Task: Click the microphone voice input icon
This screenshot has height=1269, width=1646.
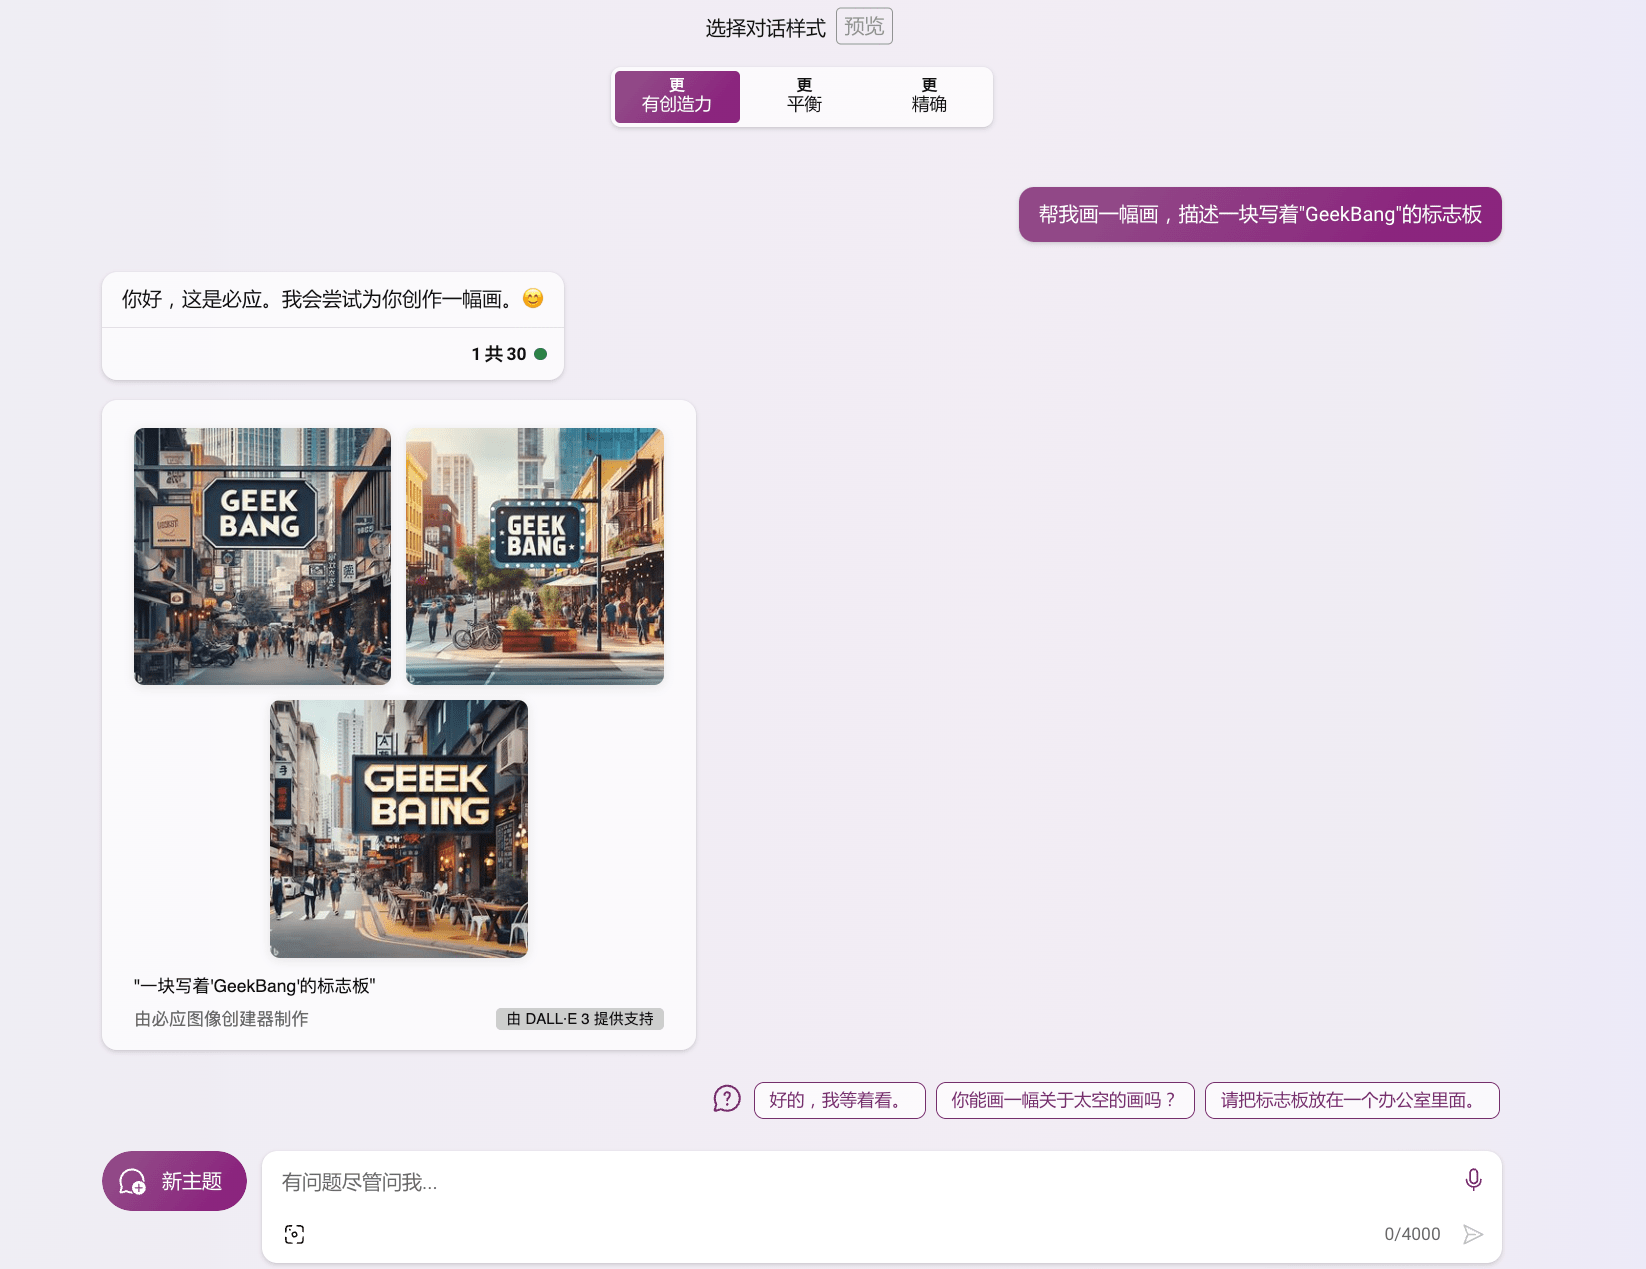Action: pos(1473,1180)
